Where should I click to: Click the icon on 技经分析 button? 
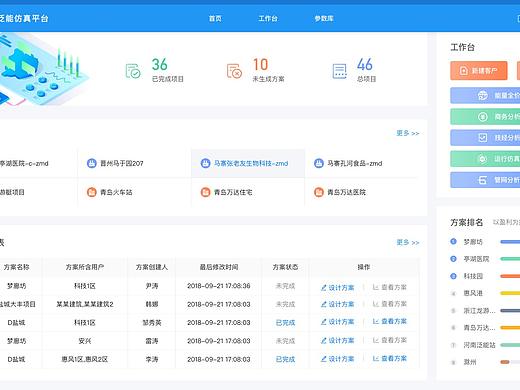point(483,138)
